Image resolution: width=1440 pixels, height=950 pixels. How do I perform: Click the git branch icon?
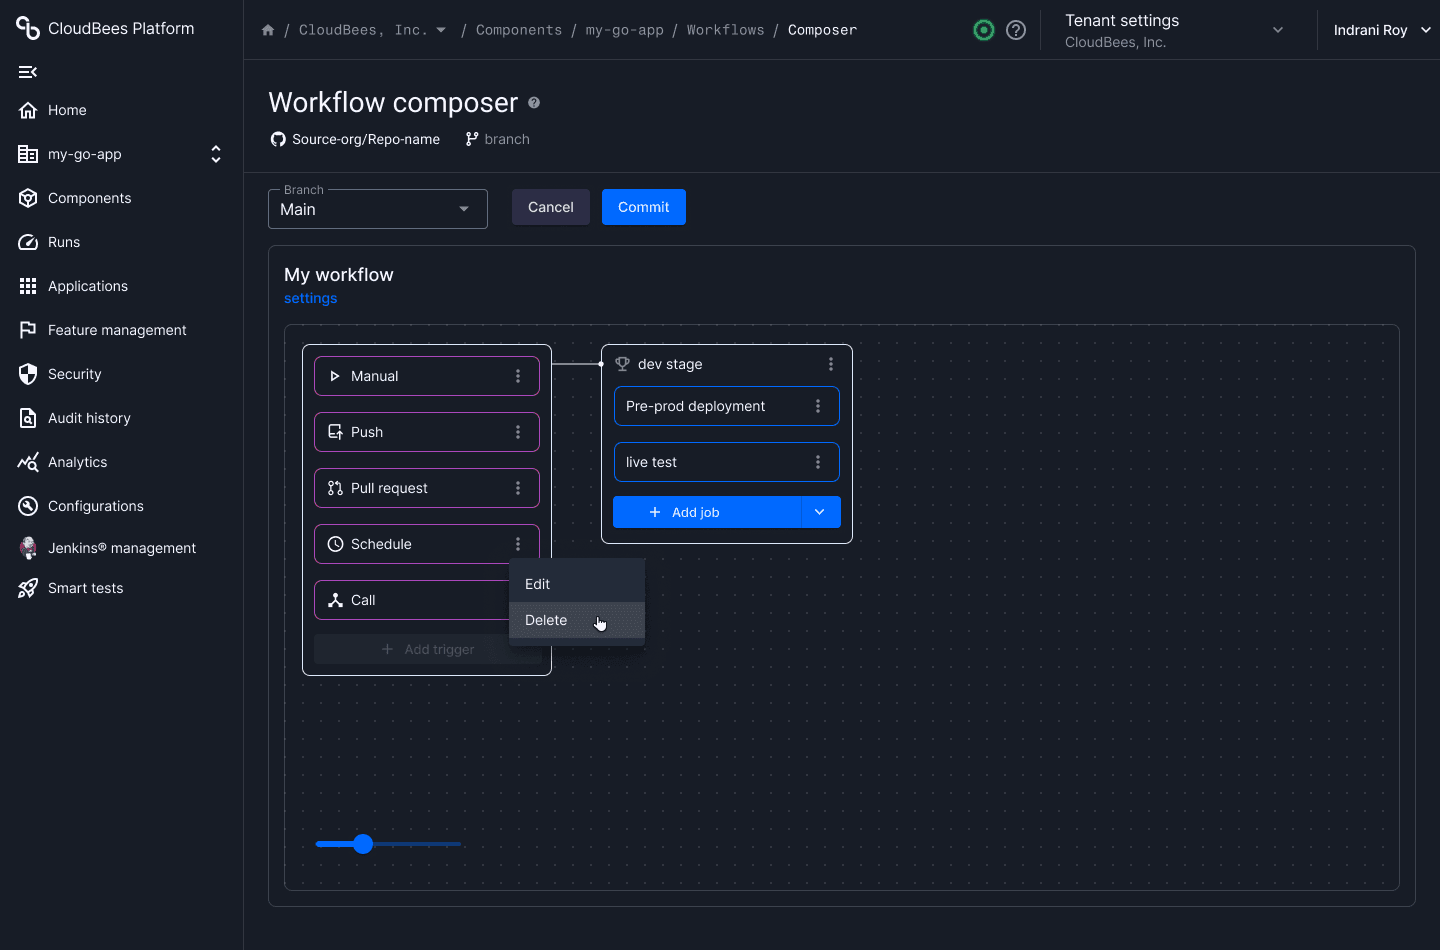coord(472,139)
